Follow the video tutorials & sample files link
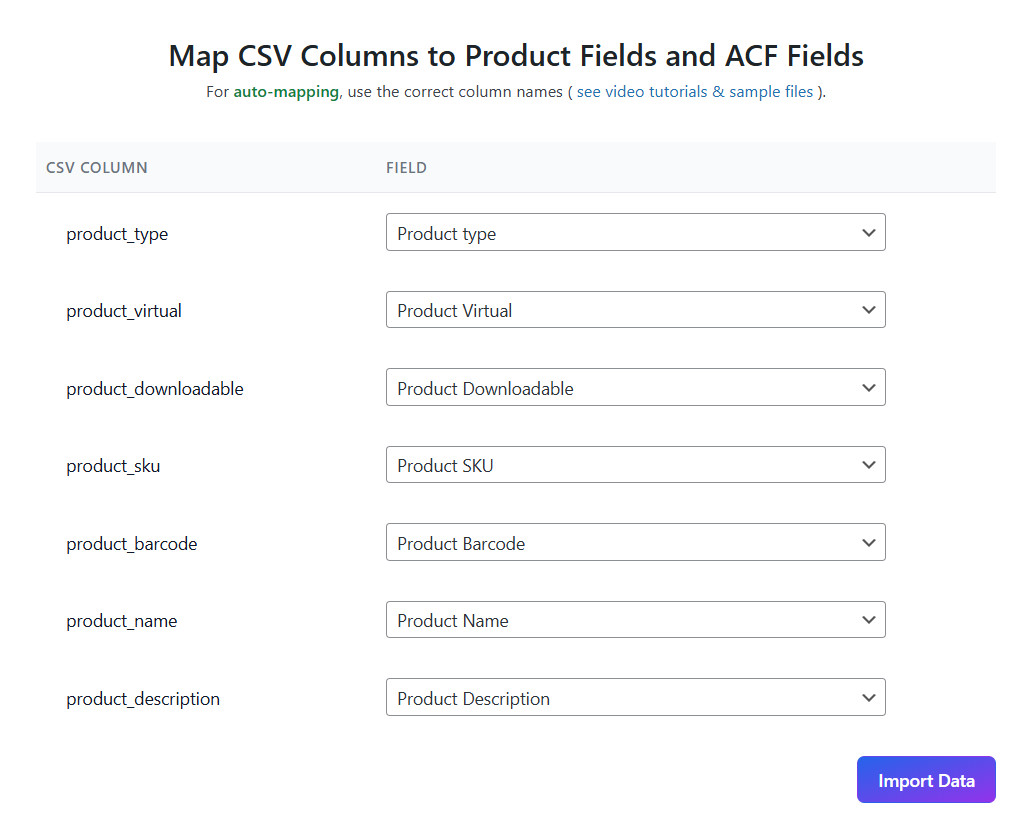This screenshot has width=1033, height=835. pyautogui.click(x=695, y=92)
